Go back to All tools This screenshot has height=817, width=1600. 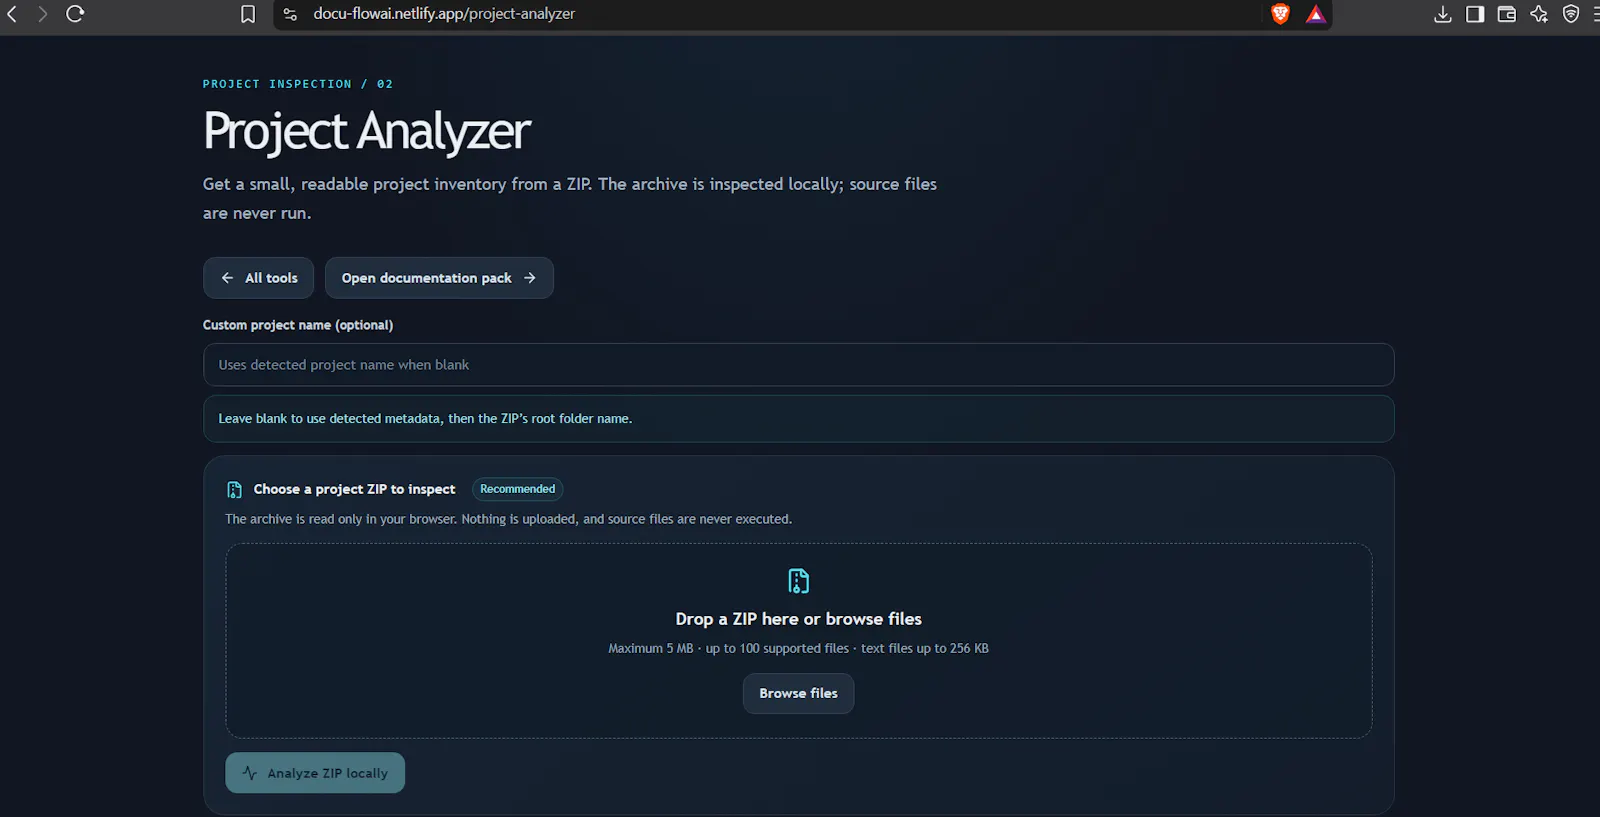pyautogui.click(x=258, y=278)
